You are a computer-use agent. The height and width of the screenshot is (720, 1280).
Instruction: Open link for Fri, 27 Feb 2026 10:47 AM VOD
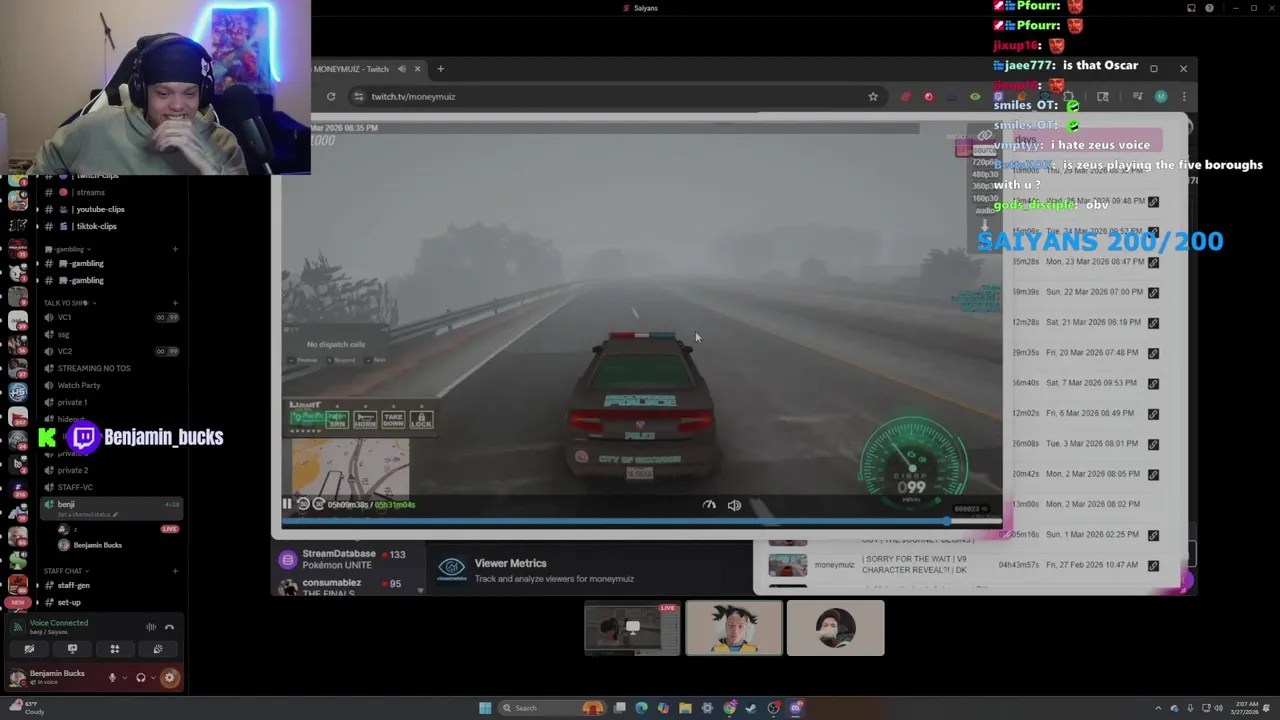[1153, 565]
